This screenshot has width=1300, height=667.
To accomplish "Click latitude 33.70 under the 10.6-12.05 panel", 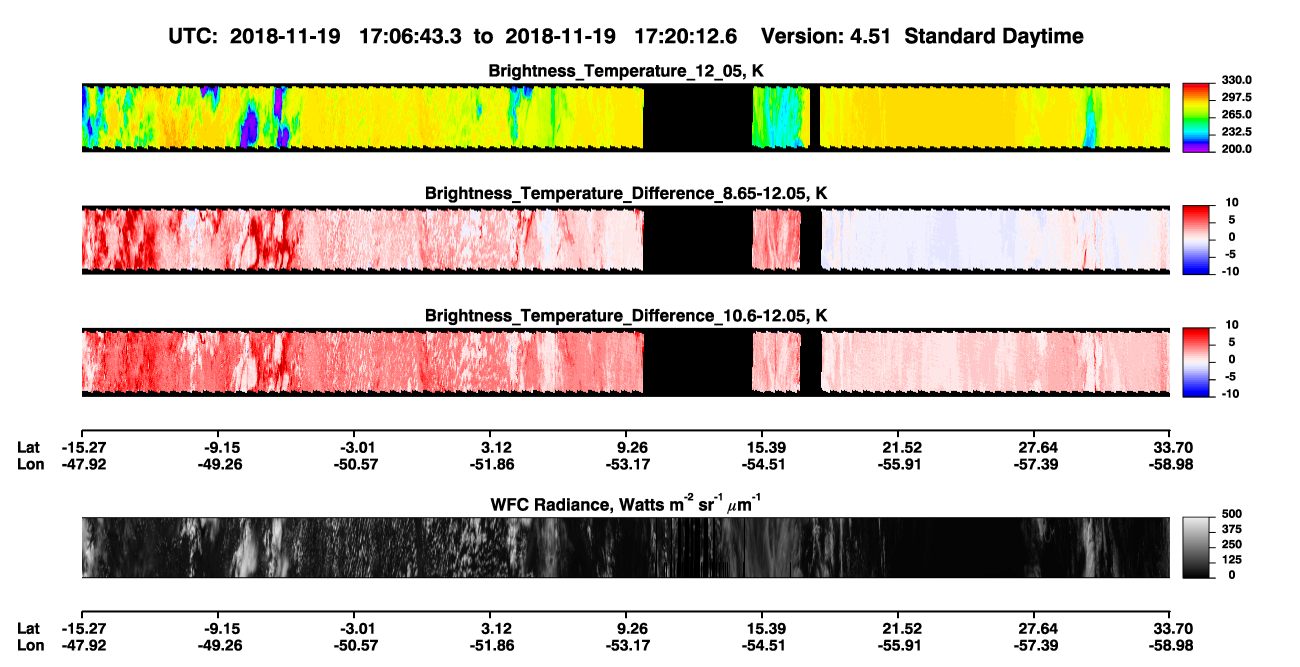I will pyautogui.click(x=1174, y=447).
